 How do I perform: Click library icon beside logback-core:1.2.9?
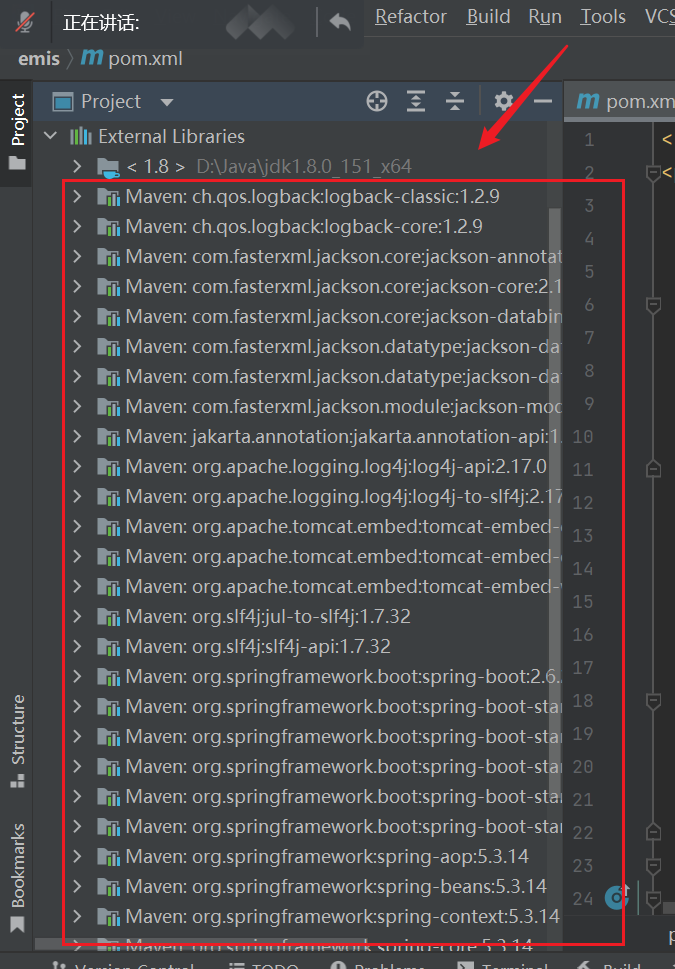pos(108,227)
